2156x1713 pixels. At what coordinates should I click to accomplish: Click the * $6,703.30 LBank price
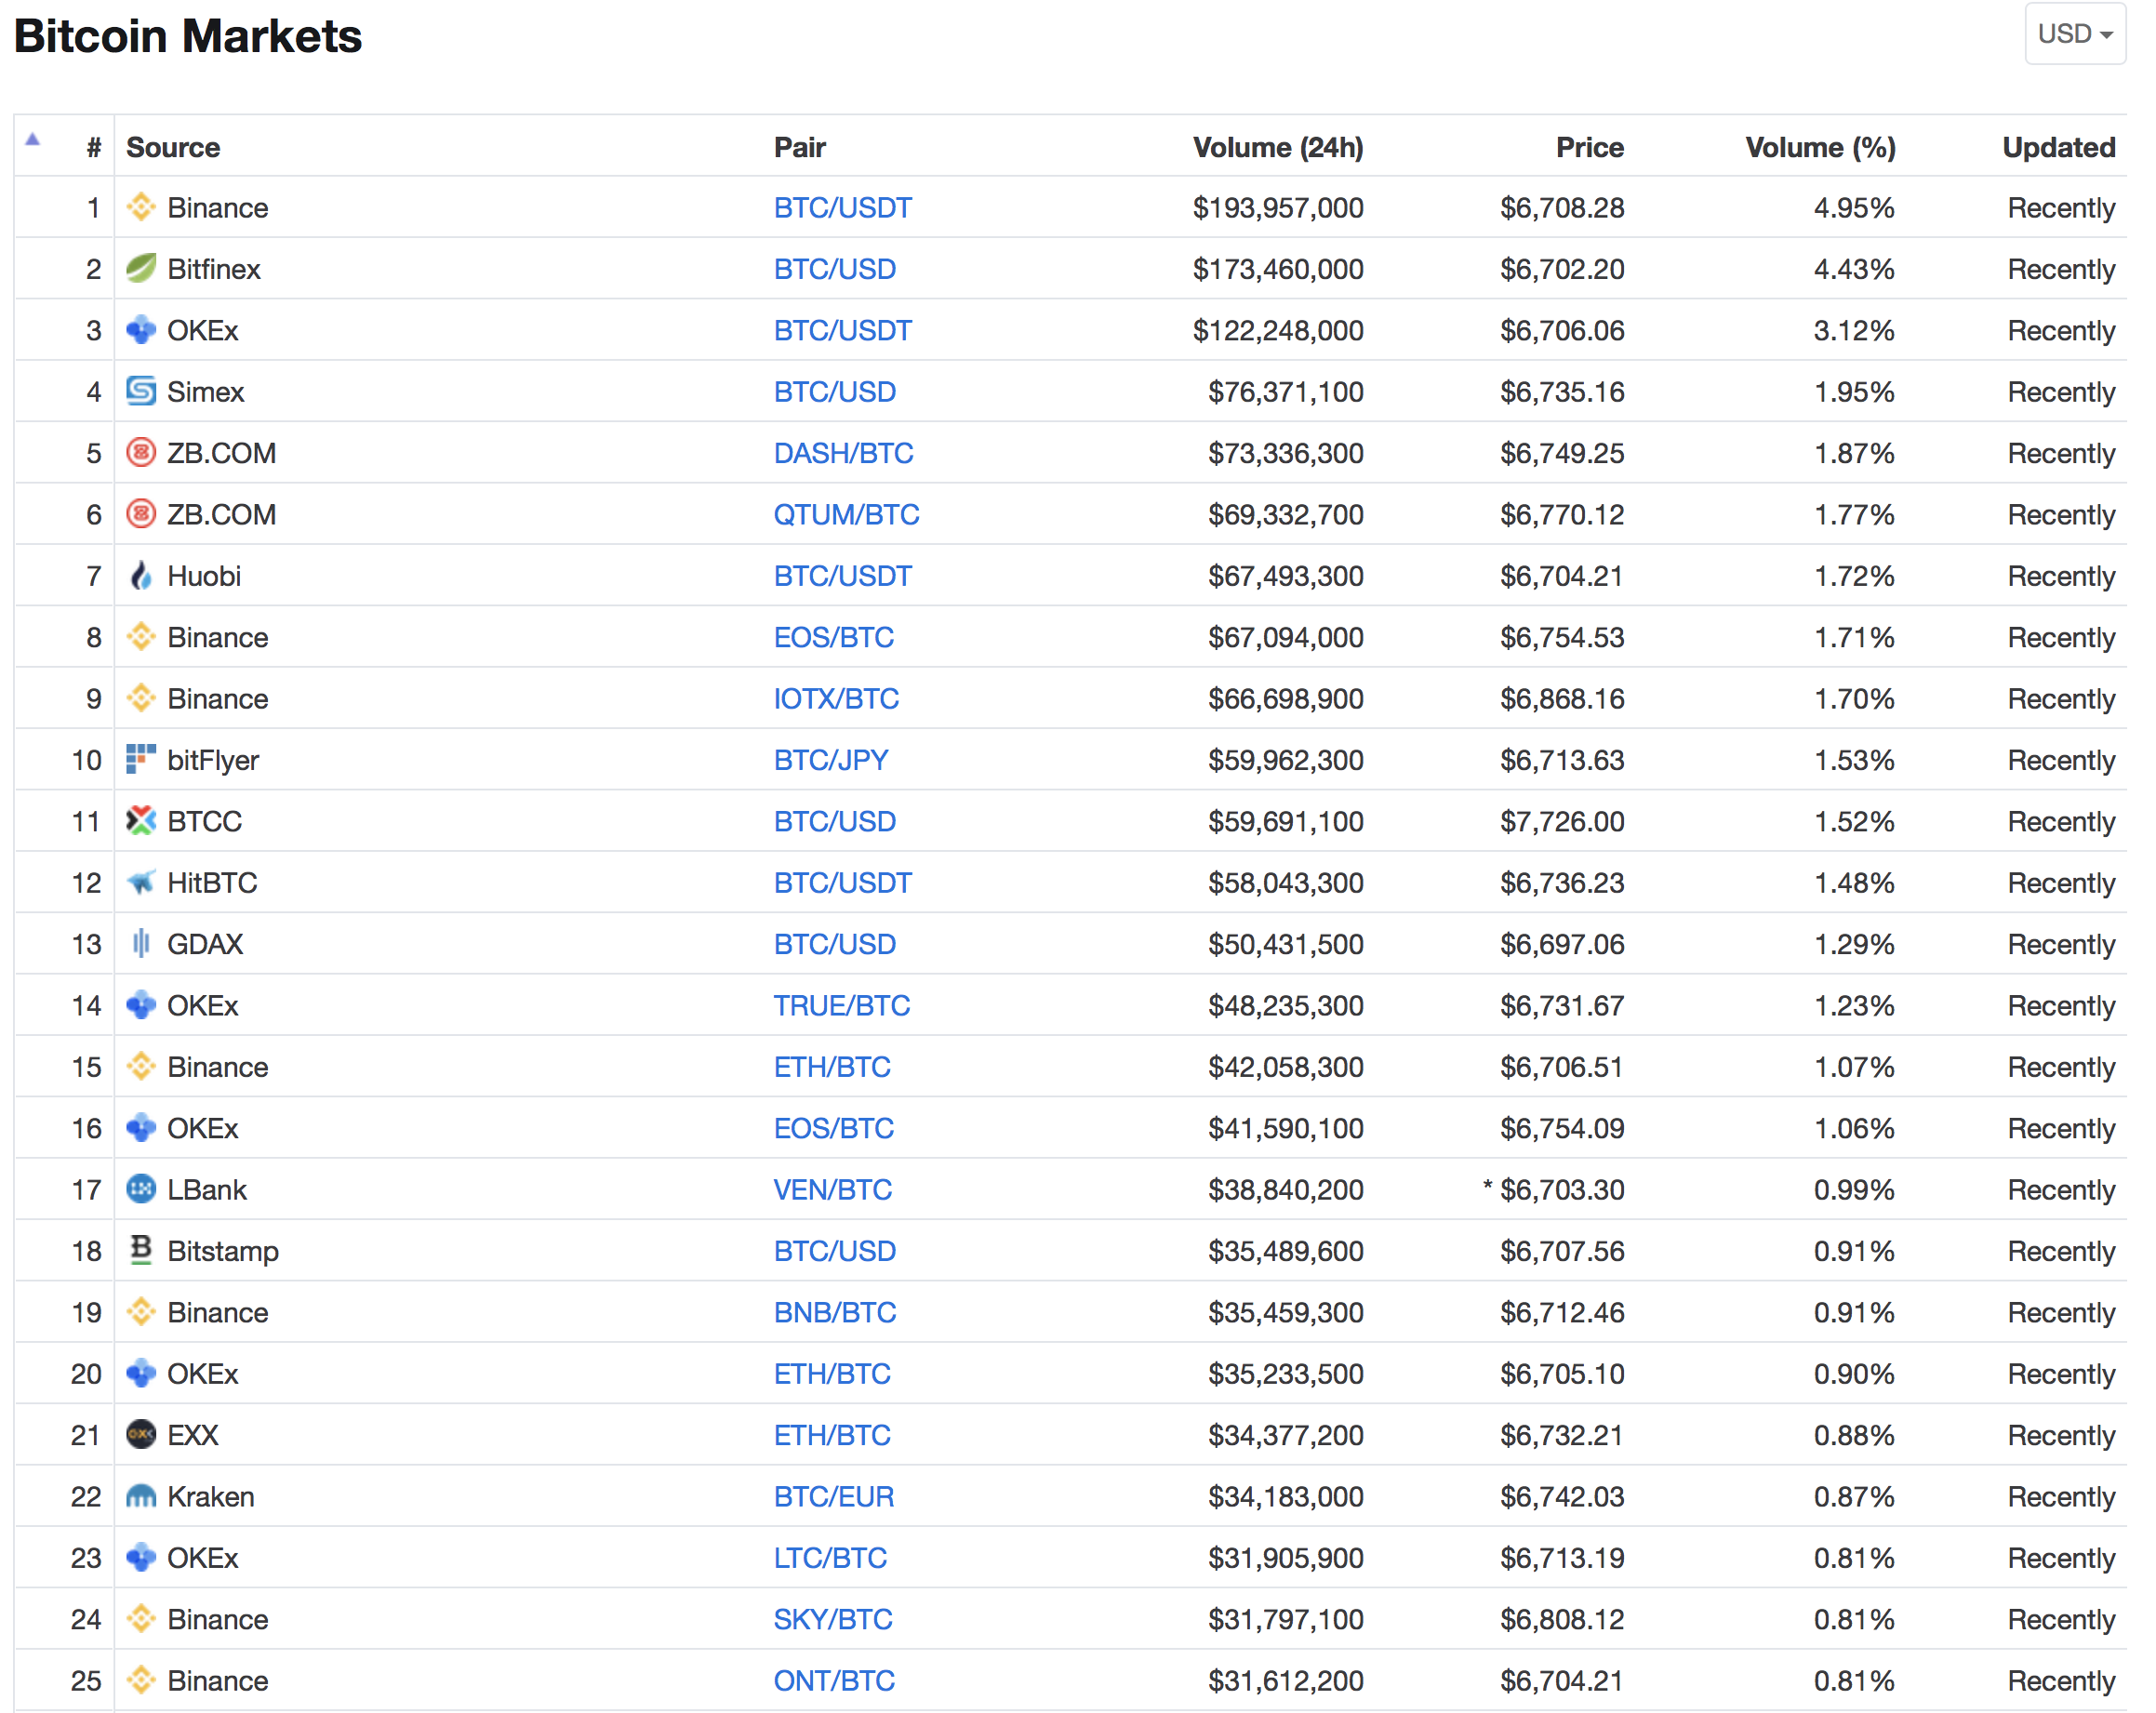(x=1553, y=1189)
